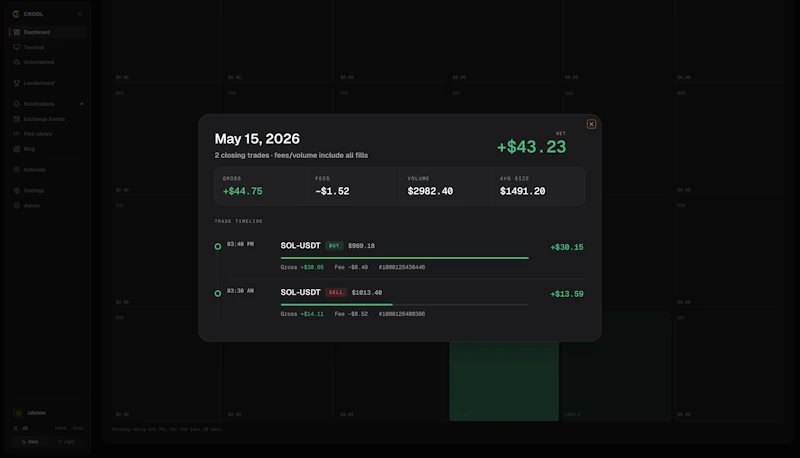
Task: Open the Referrals people icon
Action: click(x=16, y=169)
